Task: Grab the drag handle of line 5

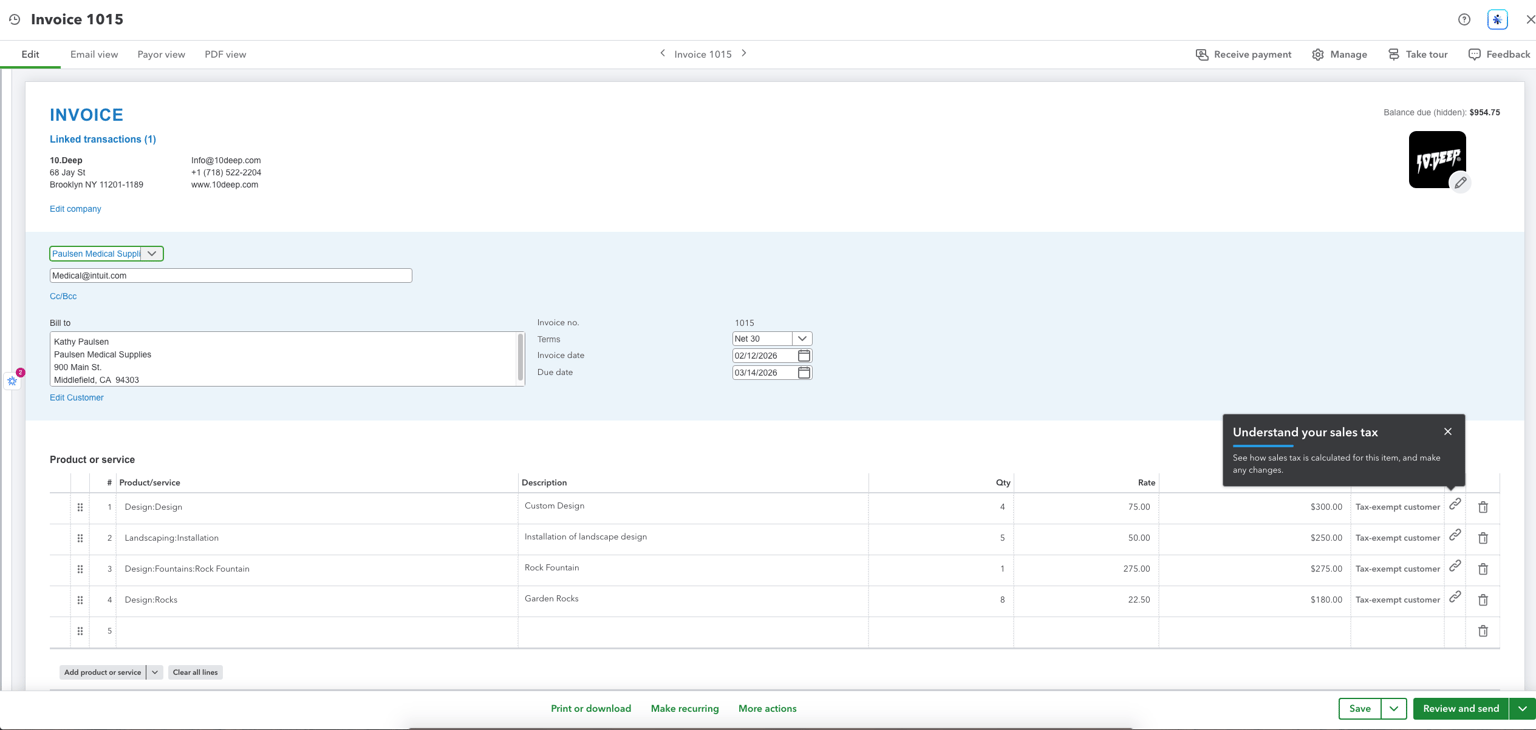Action: point(80,631)
